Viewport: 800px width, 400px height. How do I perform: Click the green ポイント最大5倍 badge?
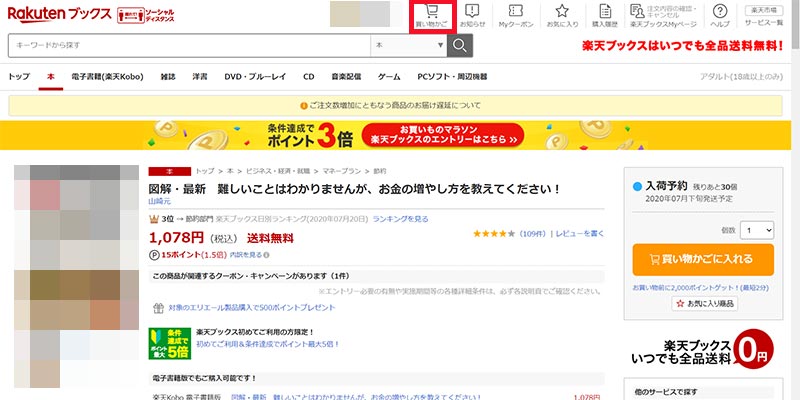(x=169, y=343)
